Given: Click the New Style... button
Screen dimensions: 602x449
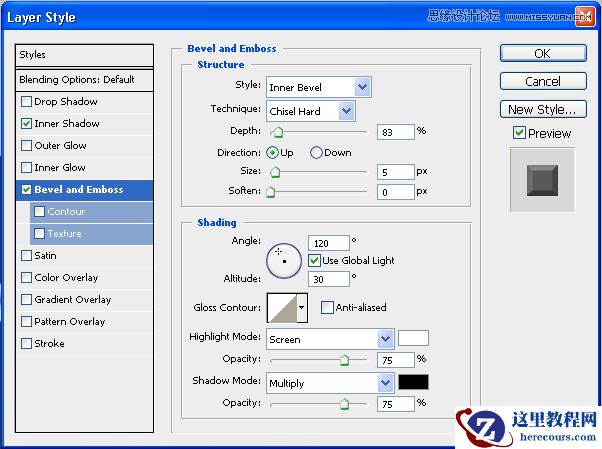Looking at the screenshot, I should click(542, 109).
